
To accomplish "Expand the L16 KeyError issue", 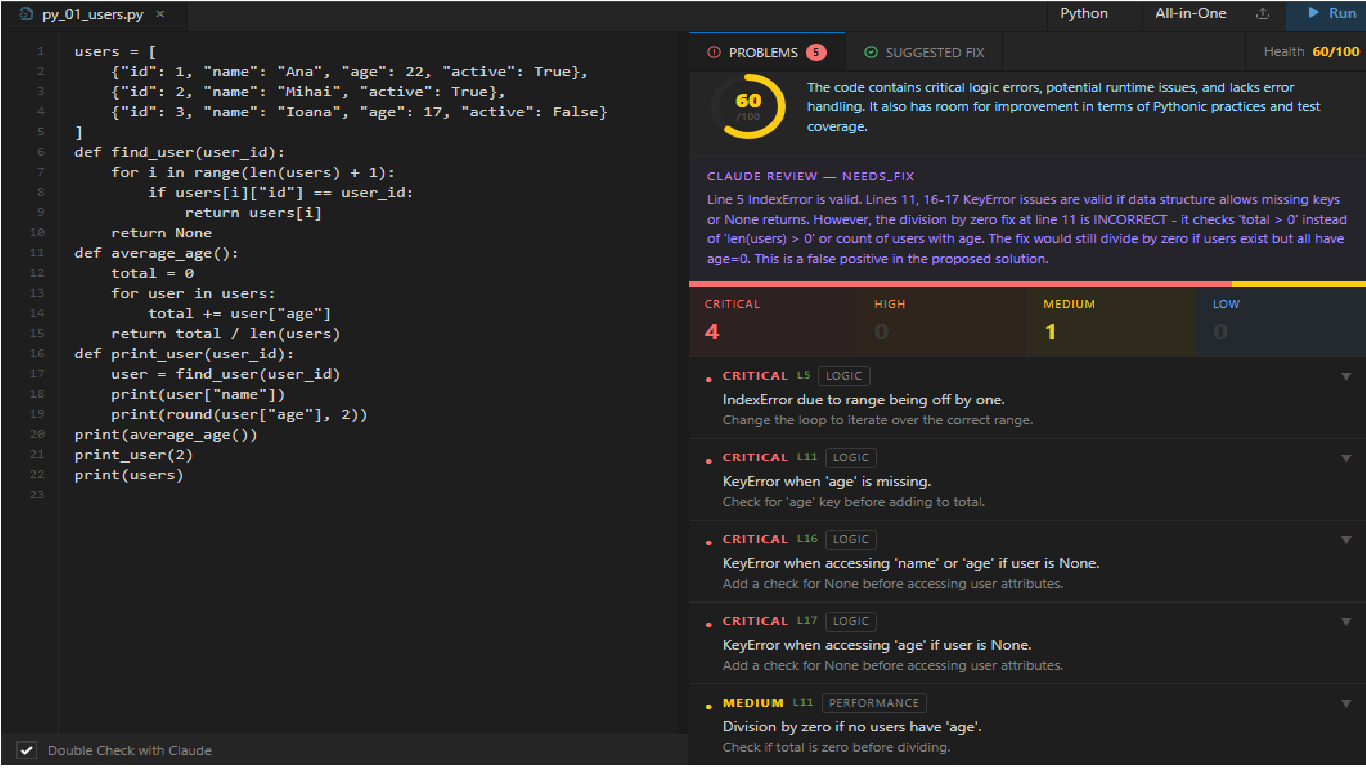I will [x=1346, y=540].
